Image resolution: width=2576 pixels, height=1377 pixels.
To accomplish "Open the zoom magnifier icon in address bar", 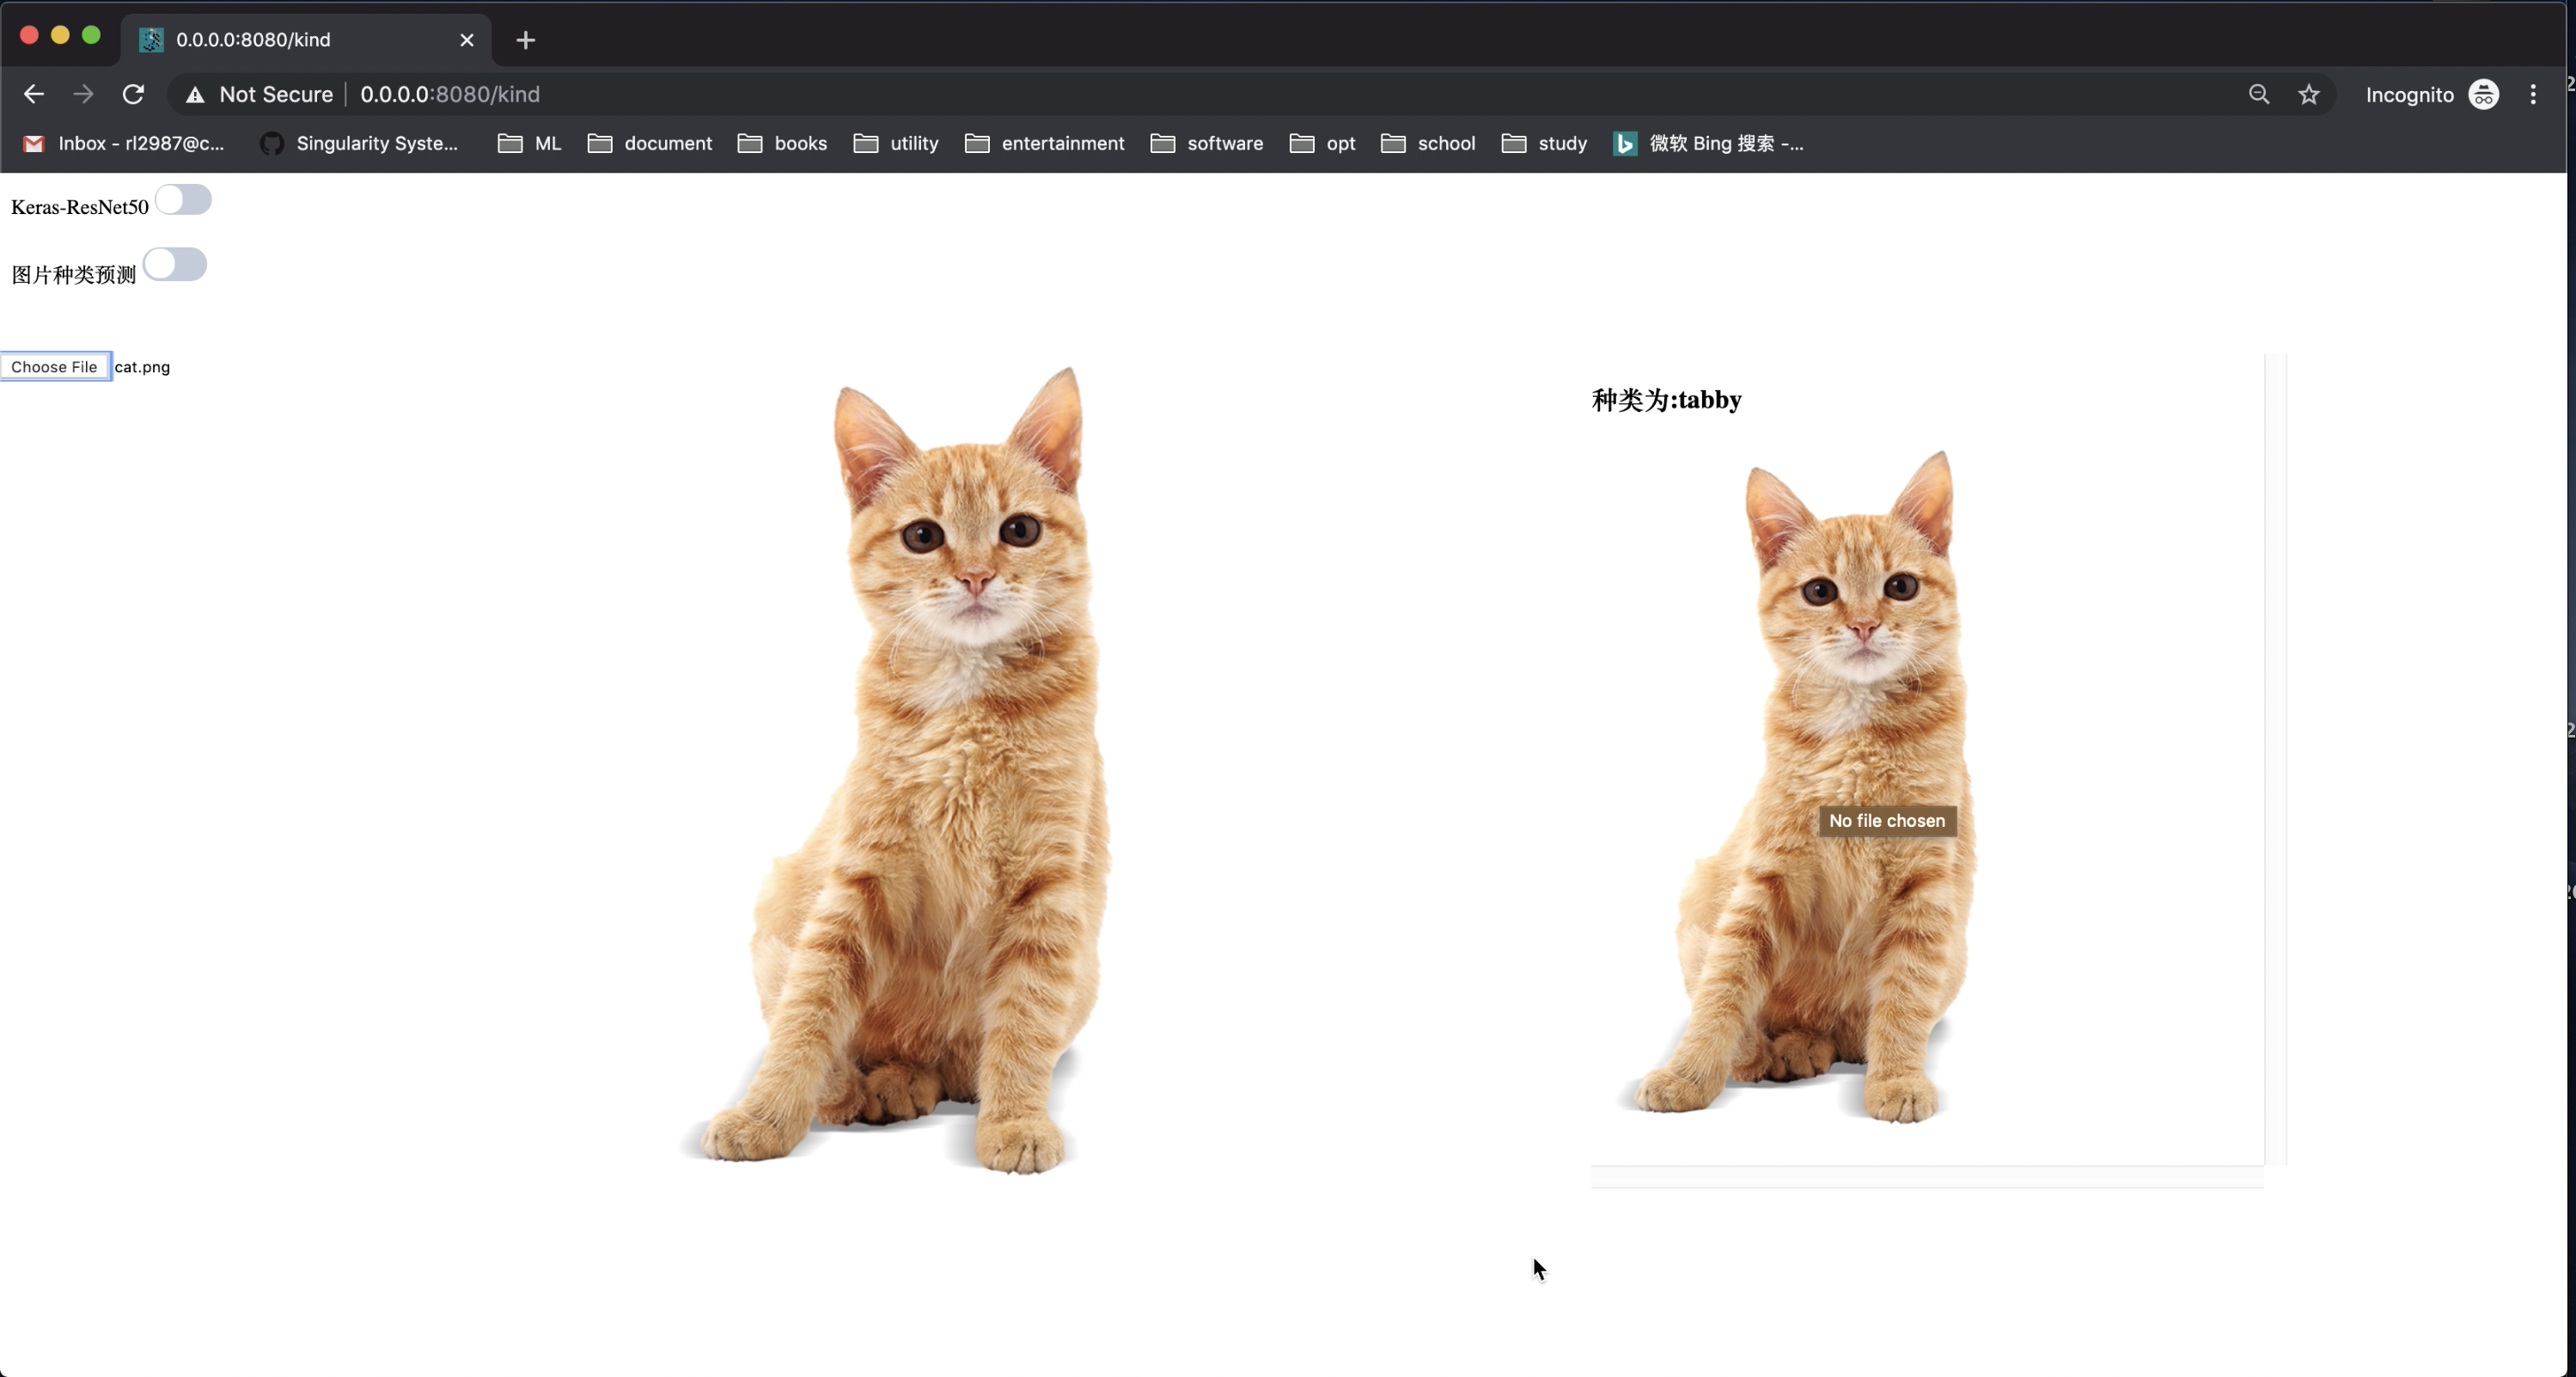I will 2259,94.
